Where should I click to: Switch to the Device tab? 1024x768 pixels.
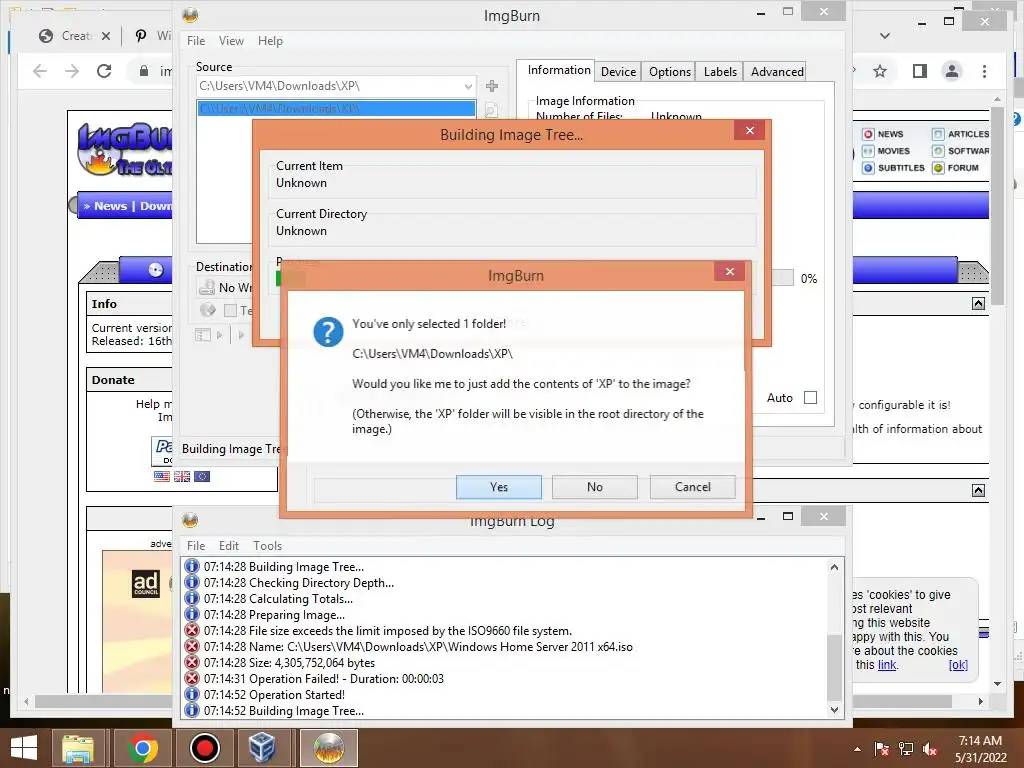click(618, 72)
